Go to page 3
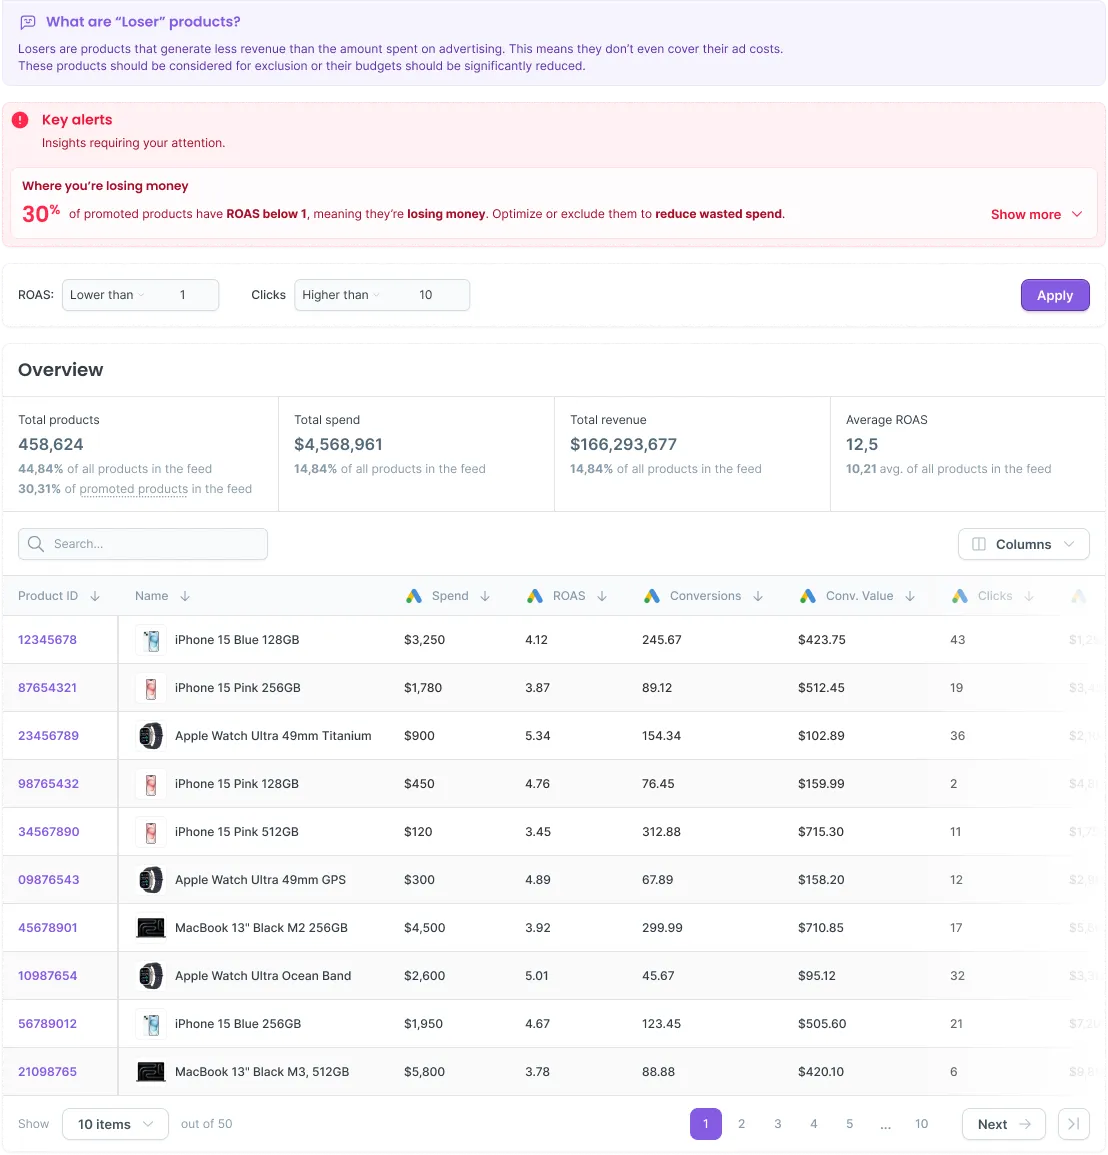1108x1155 pixels. click(x=777, y=1124)
